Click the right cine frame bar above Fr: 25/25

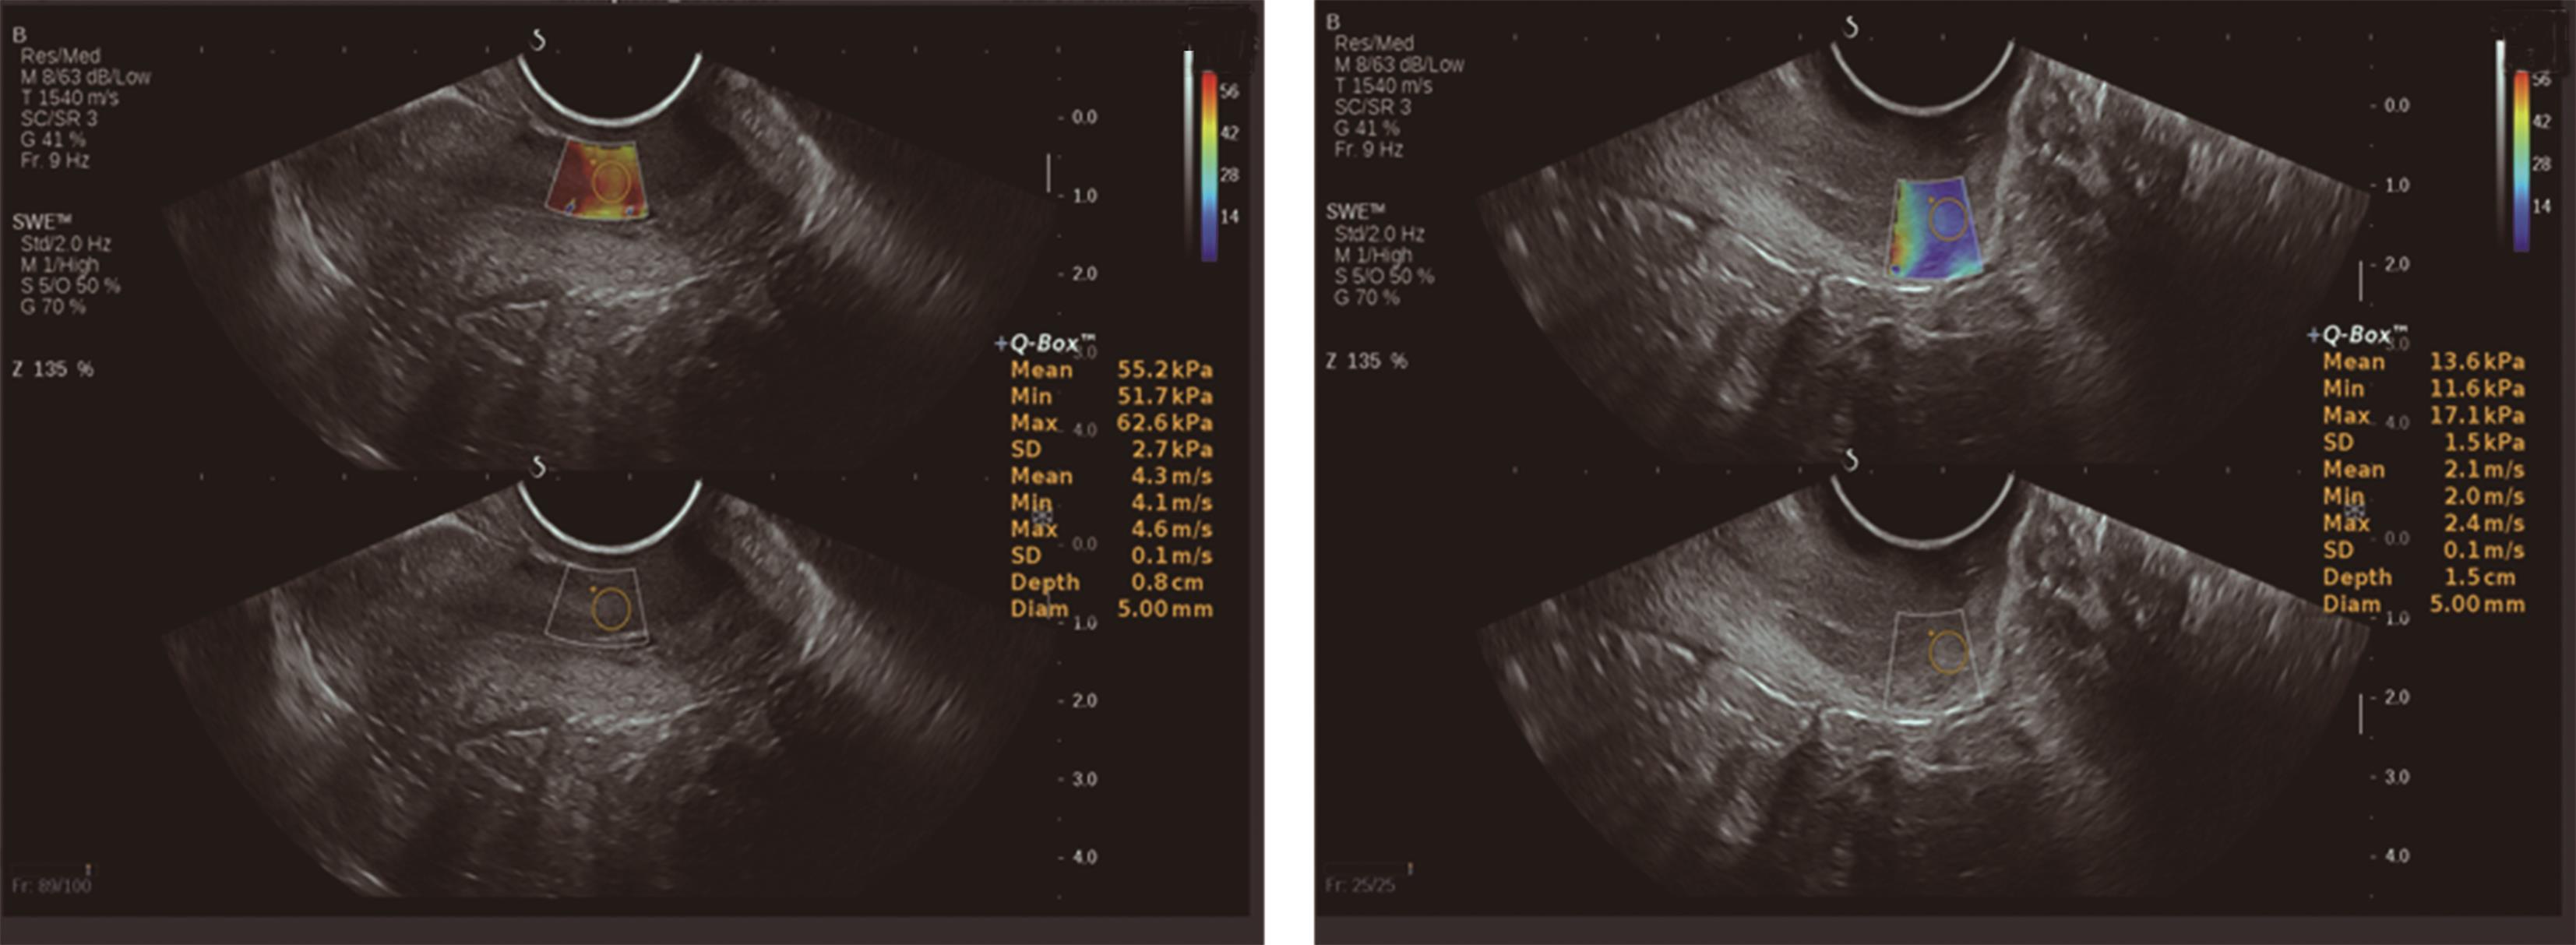click(x=1365, y=867)
